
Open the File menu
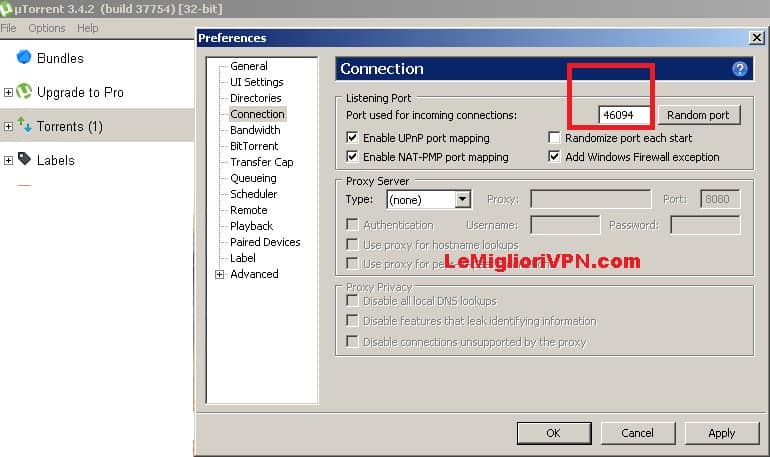point(8,28)
